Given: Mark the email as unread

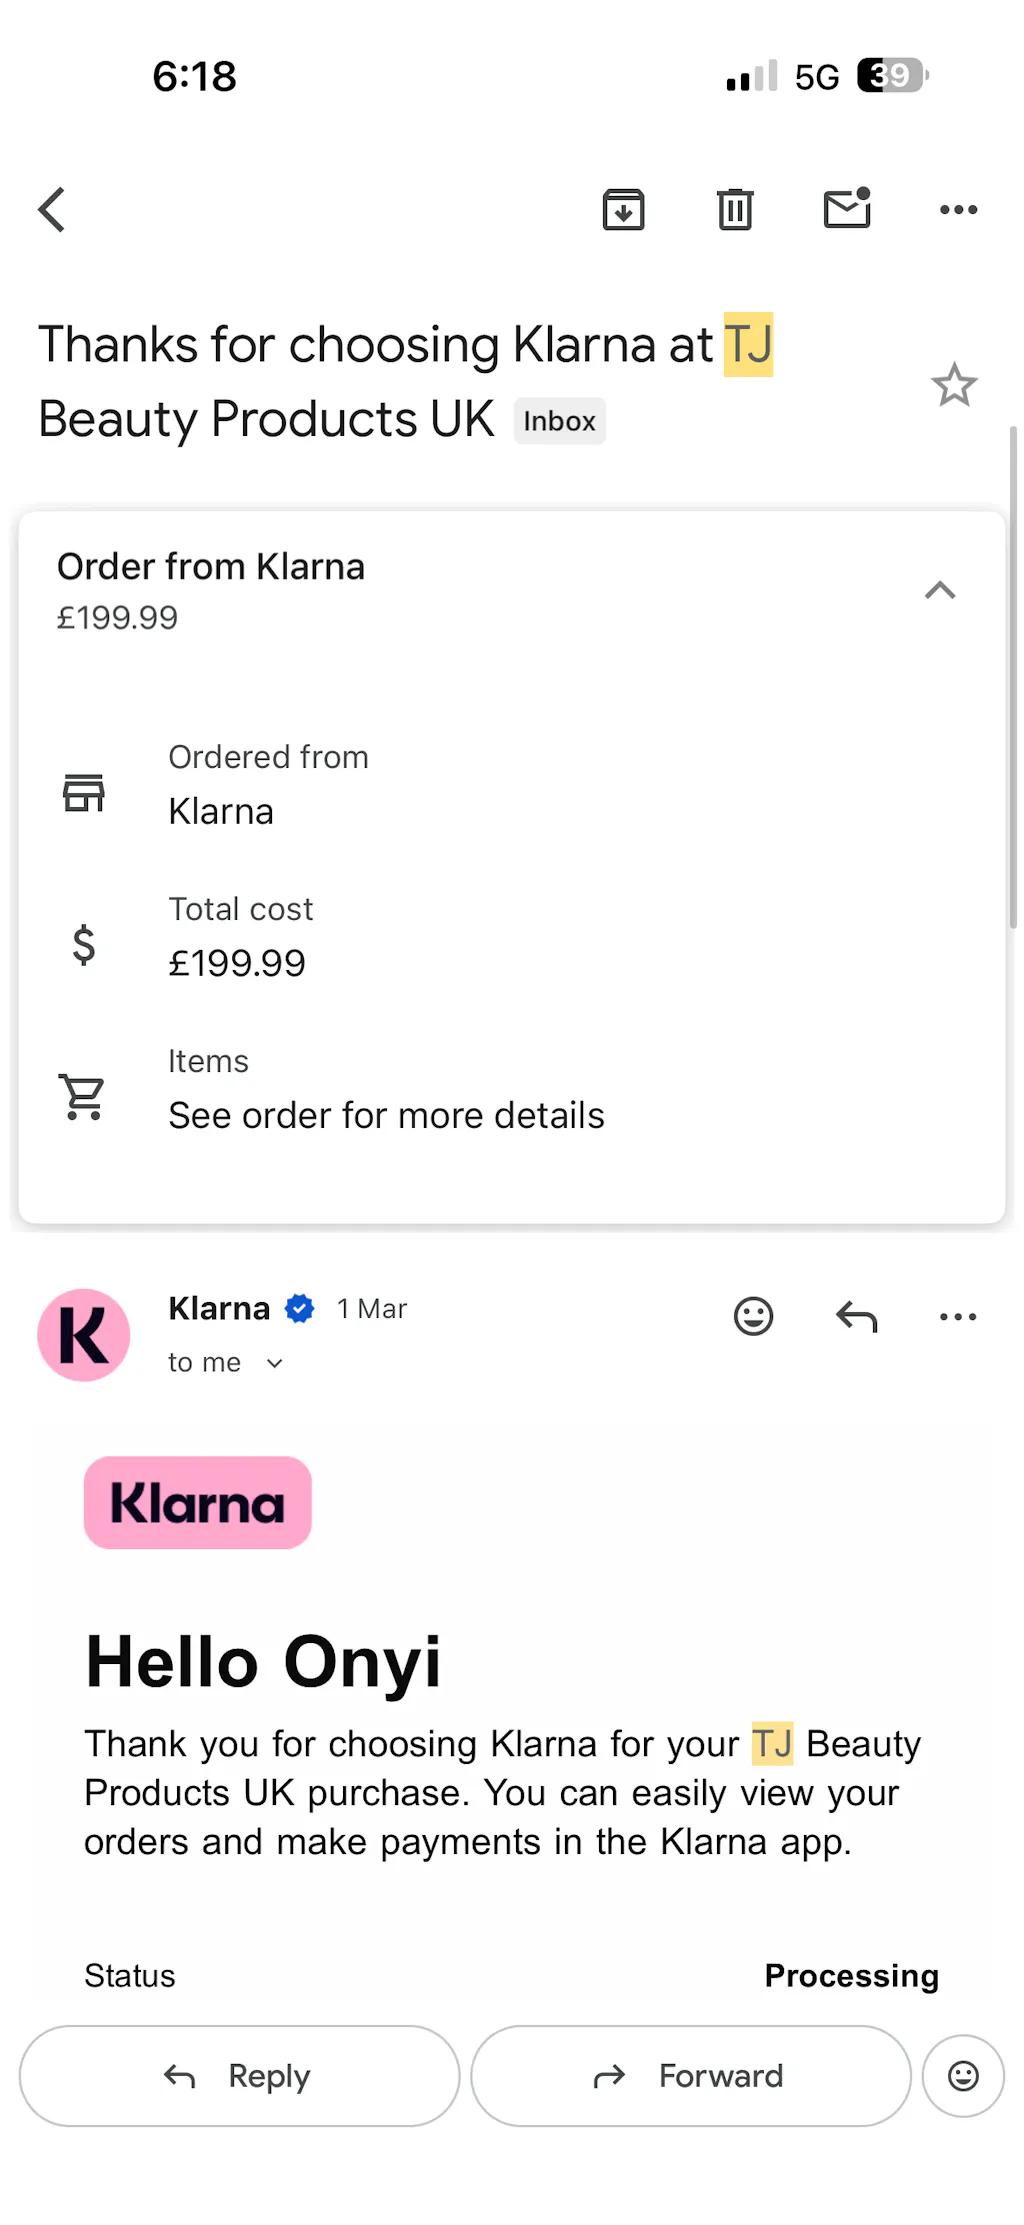Looking at the screenshot, I should pyautogui.click(x=847, y=209).
